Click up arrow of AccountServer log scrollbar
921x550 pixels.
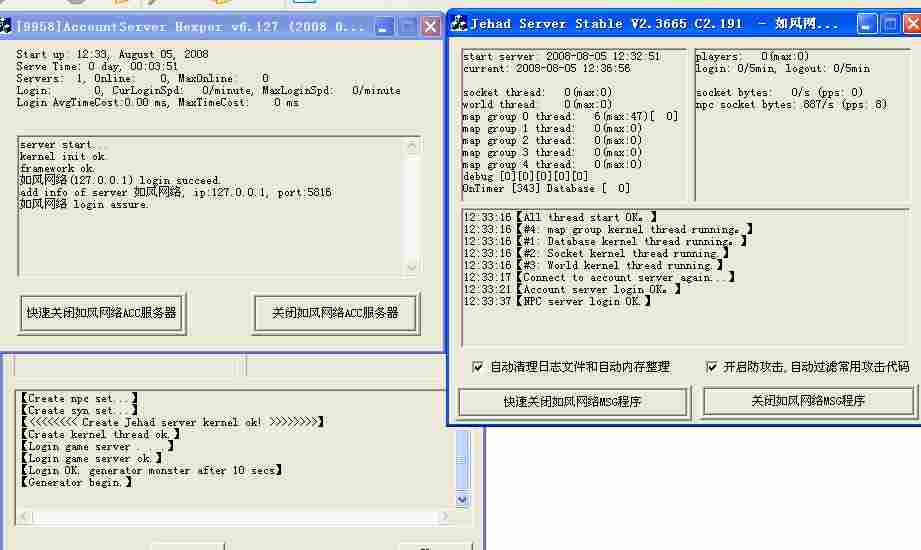[412, 146]
